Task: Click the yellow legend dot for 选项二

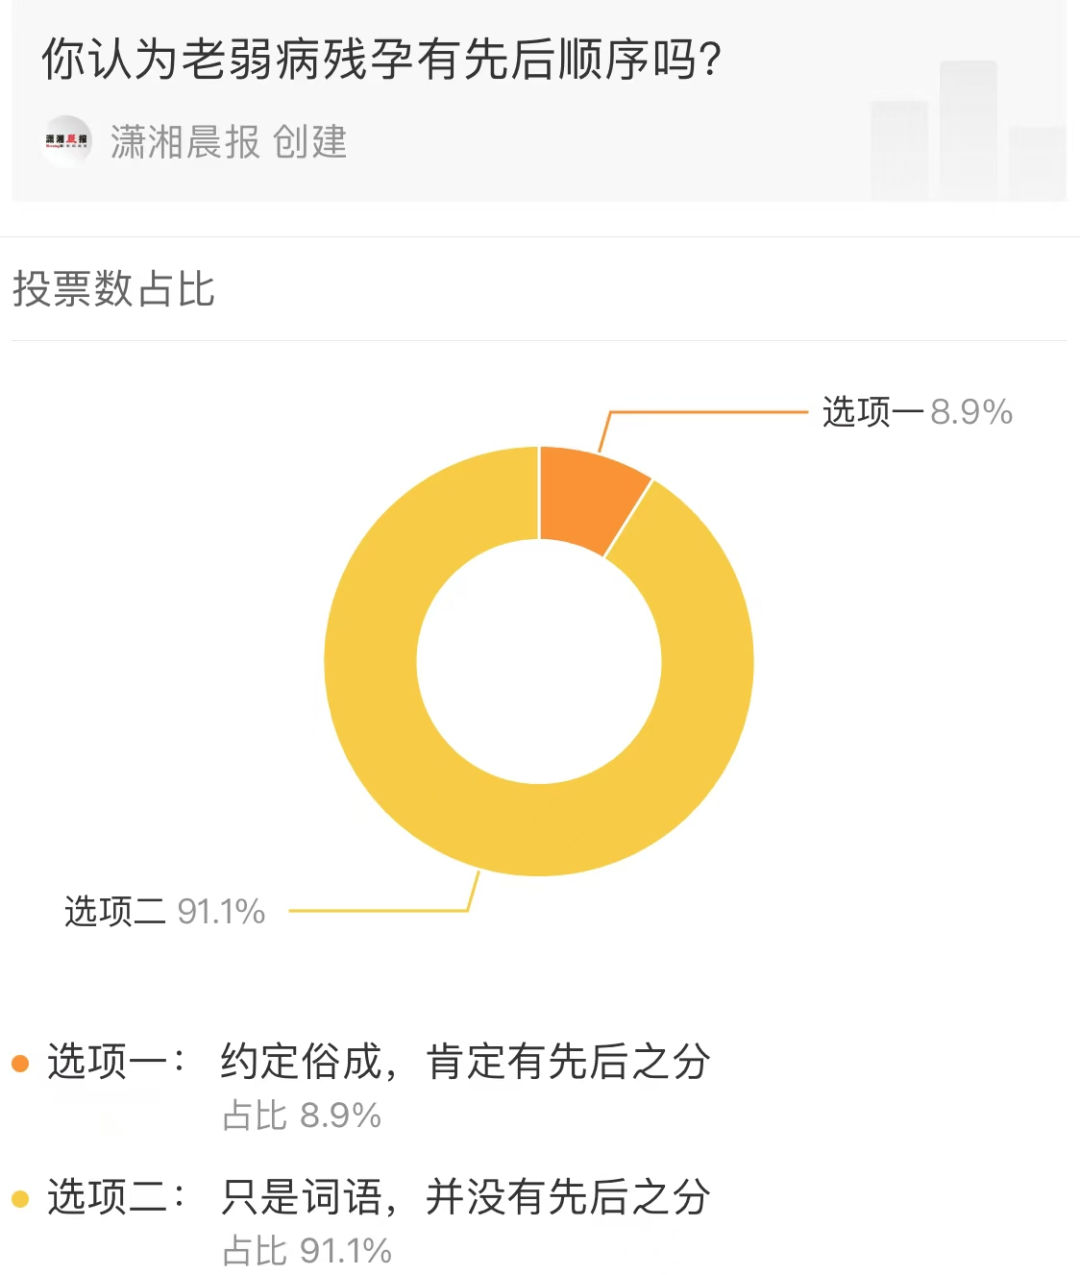Action: [20, 1198]
